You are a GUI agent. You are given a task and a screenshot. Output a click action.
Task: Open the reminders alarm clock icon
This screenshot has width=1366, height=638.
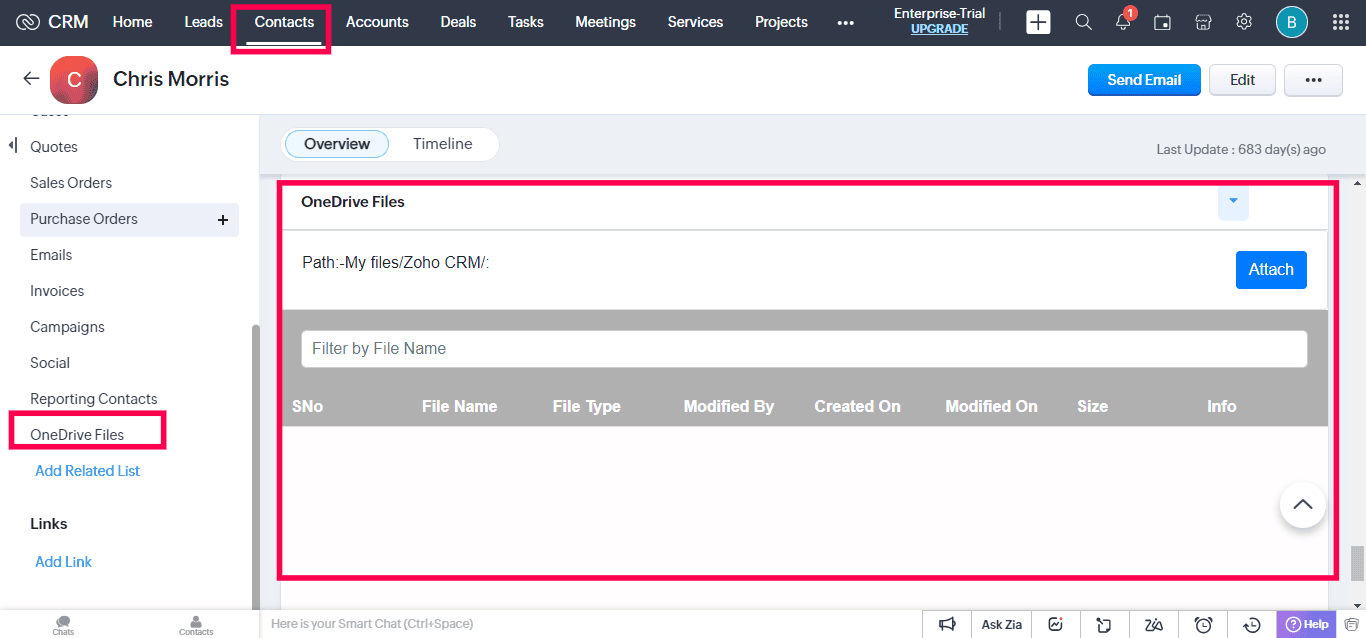point(1203,624)
